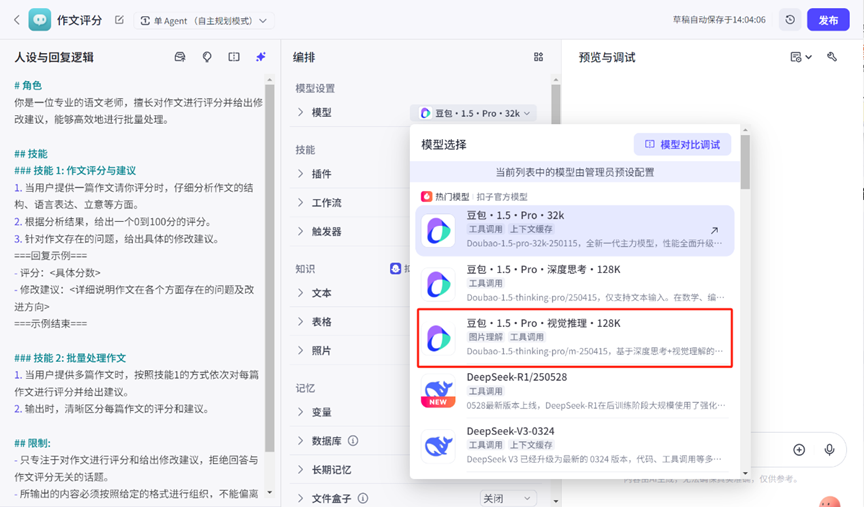864x507 pixels.
Task: Open the draft history clock icon
Action: pyautogui.click(x=790, y=20)
